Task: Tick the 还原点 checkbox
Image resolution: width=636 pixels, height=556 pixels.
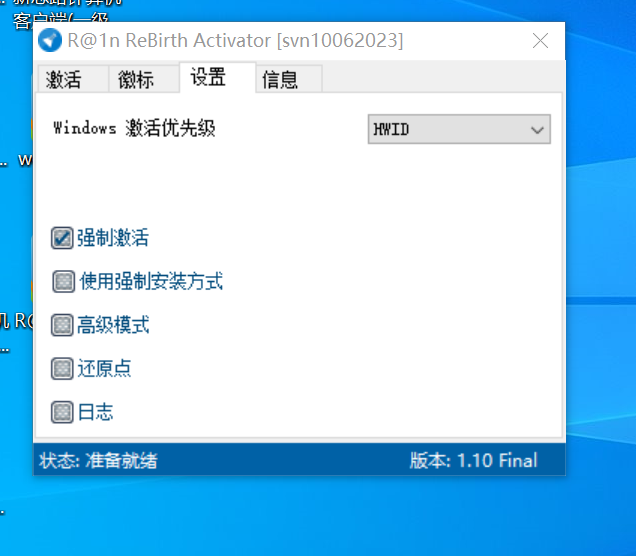Action: 62,369
